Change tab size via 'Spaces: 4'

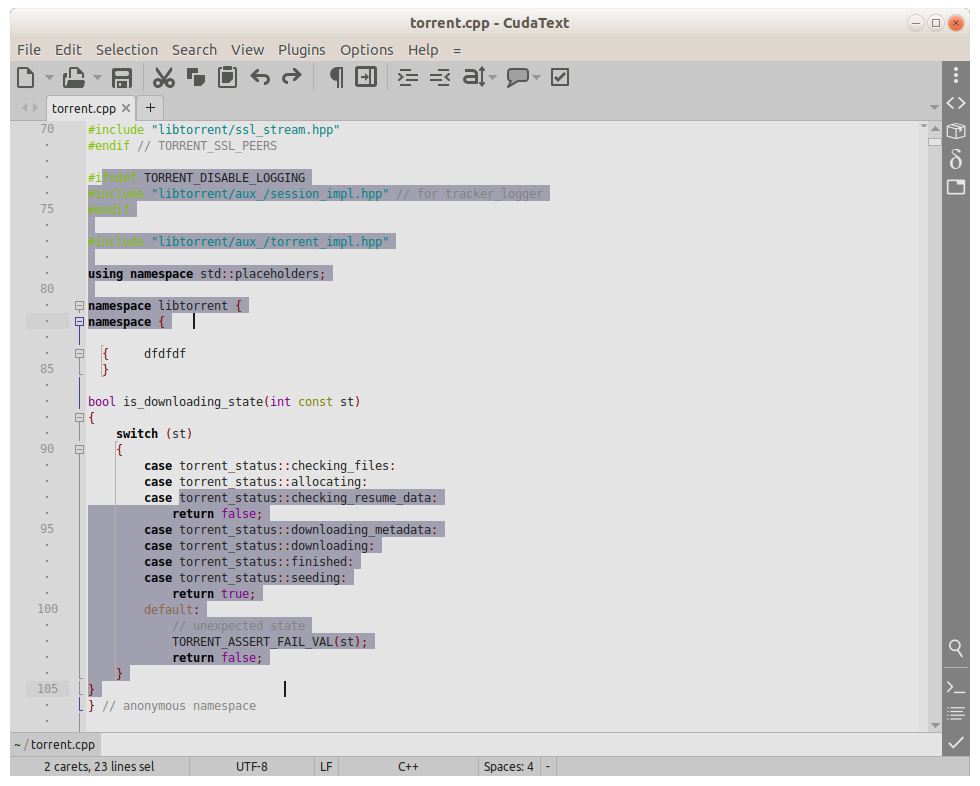coord(509,767)
